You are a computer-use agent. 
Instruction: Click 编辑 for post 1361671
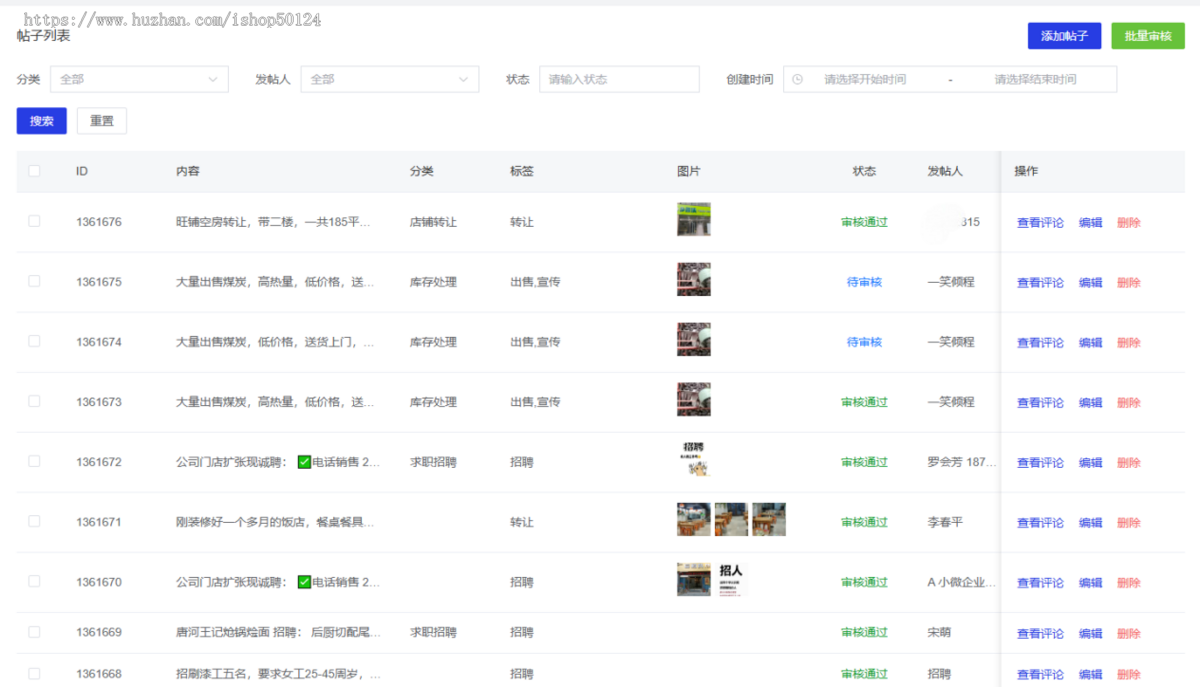(1090, 522)
